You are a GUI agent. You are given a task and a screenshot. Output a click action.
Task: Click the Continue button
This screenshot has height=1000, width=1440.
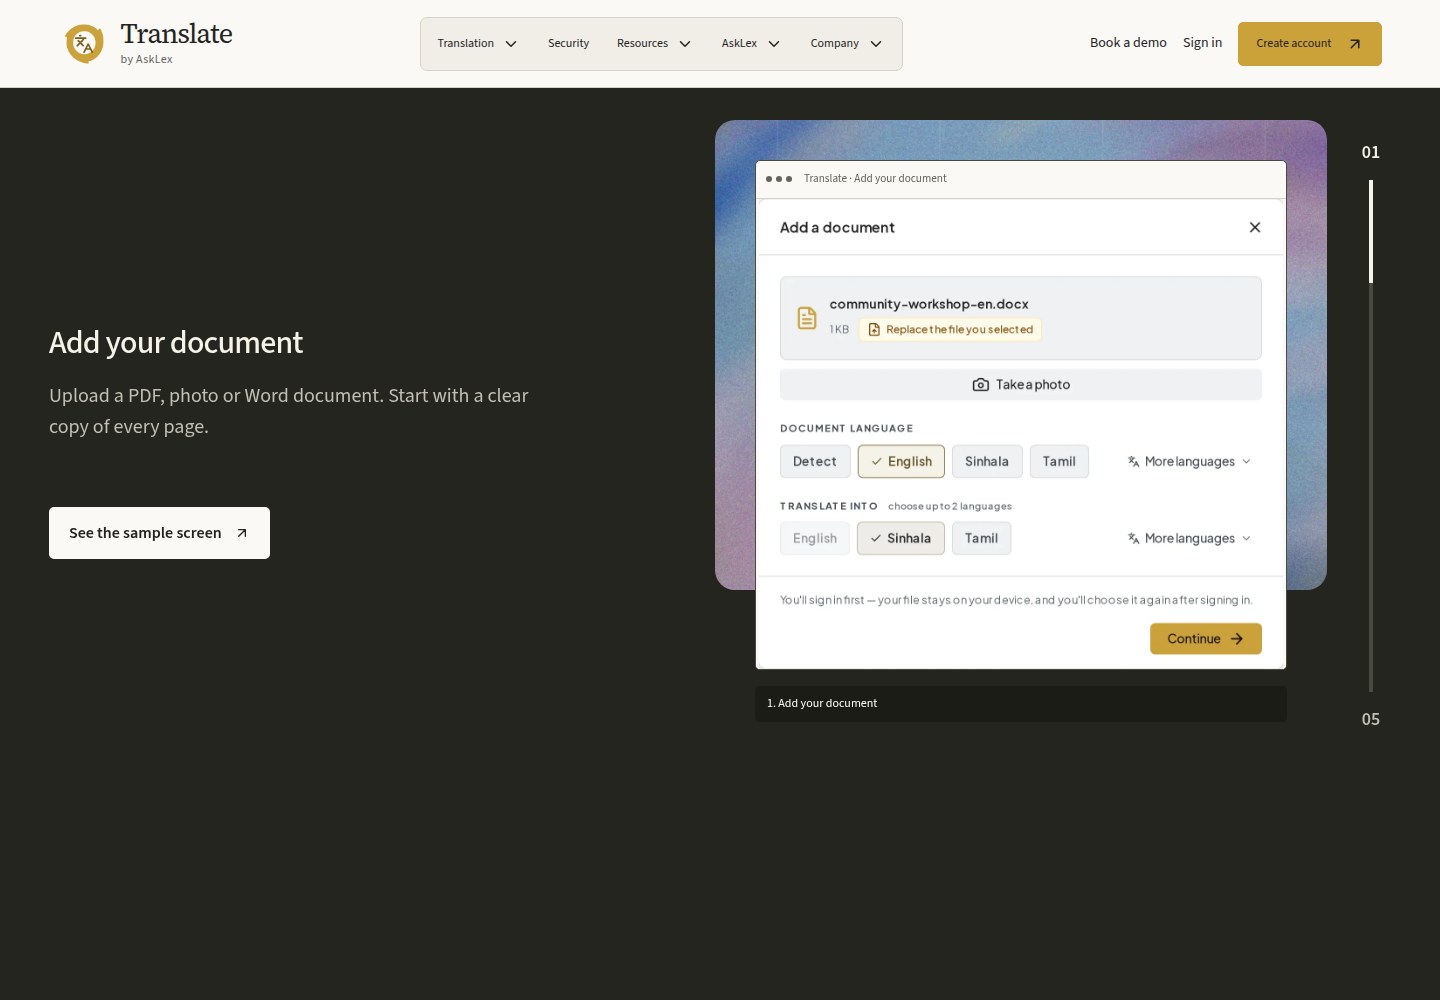point(1206,639)
